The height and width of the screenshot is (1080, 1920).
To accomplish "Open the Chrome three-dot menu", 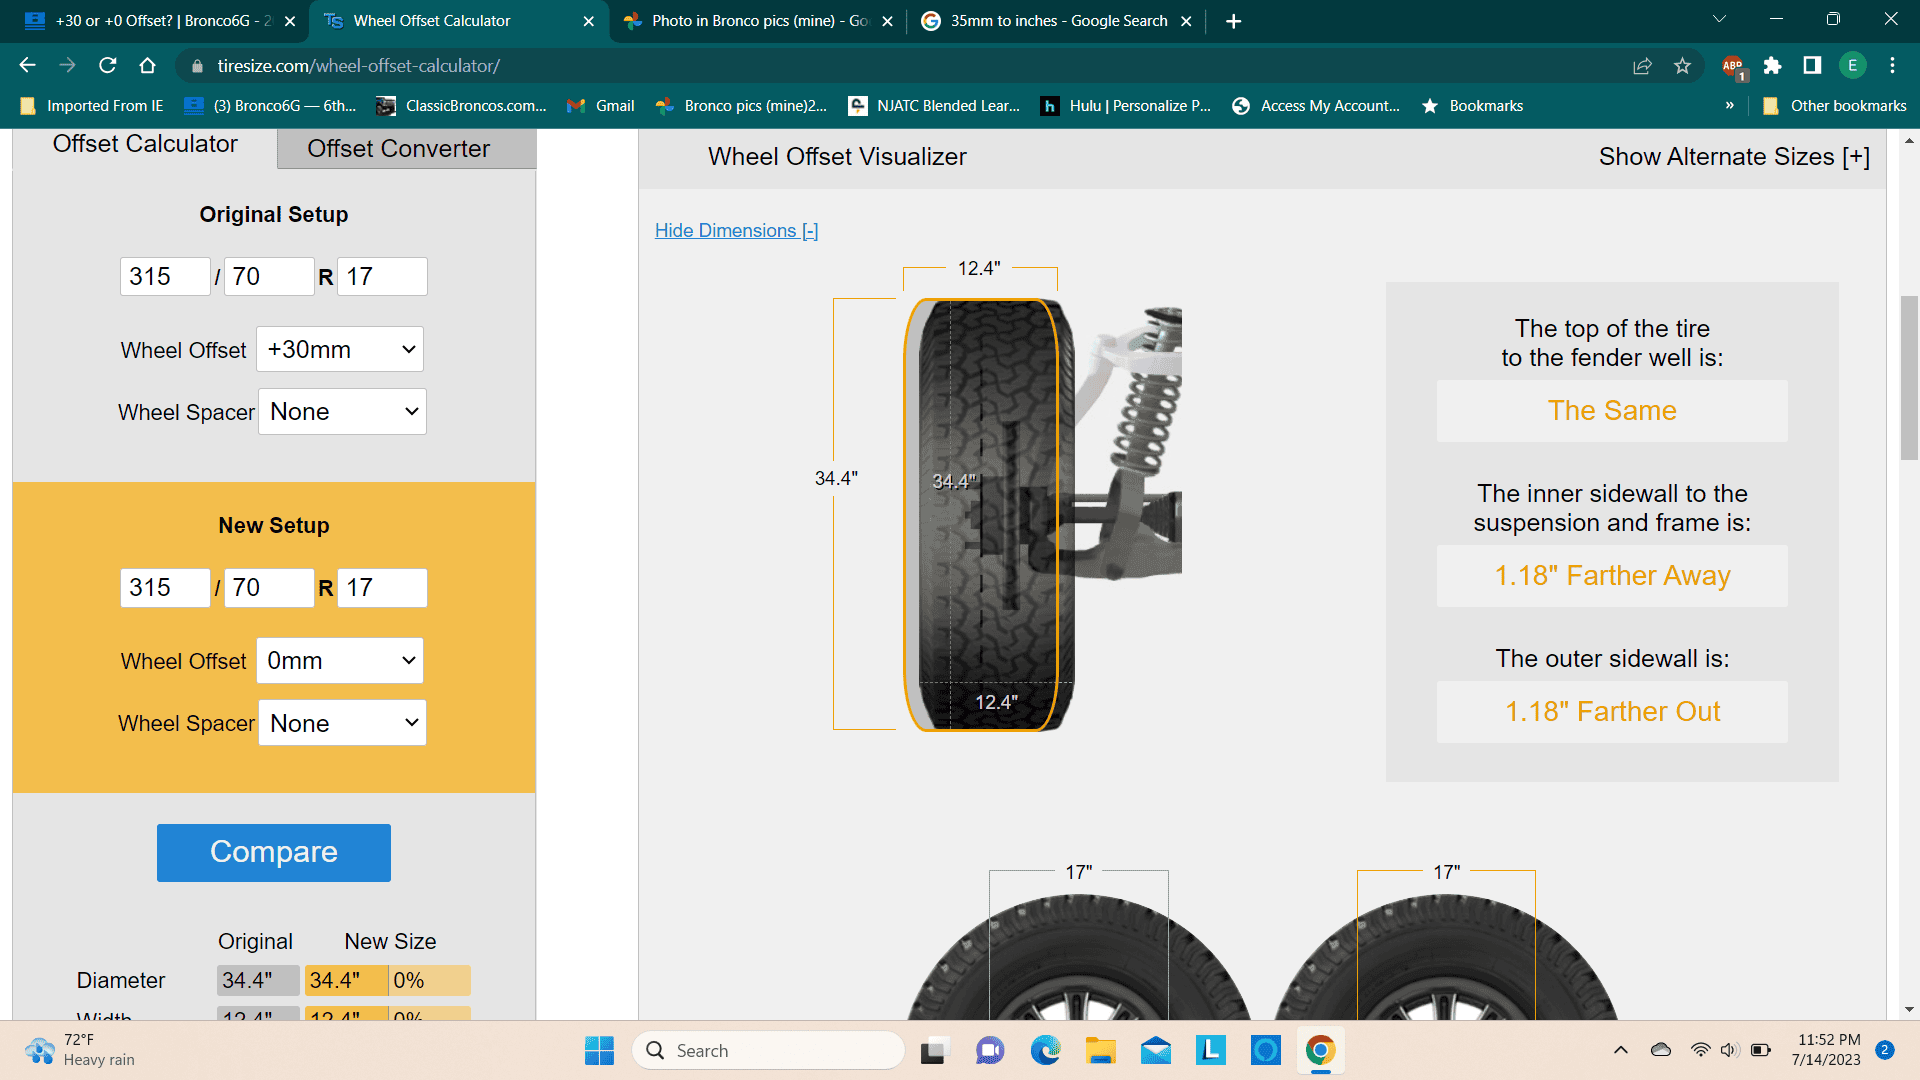I will pos(1892,66).
